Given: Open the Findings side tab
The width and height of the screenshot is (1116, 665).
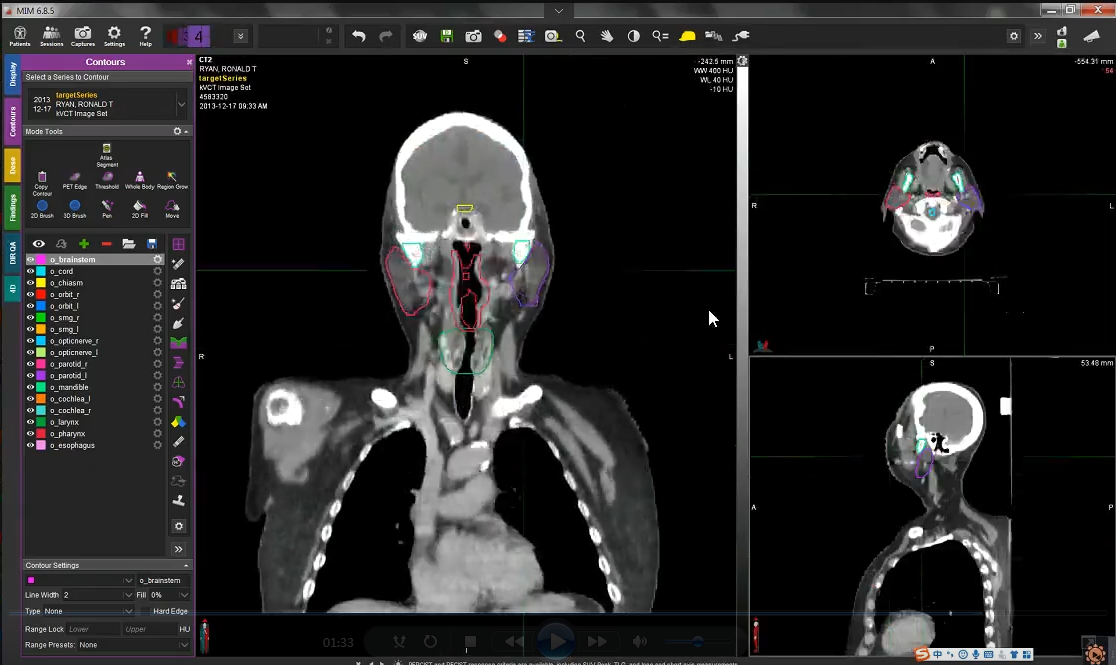Looking at the screenshot, I should (x=13, y=208).
